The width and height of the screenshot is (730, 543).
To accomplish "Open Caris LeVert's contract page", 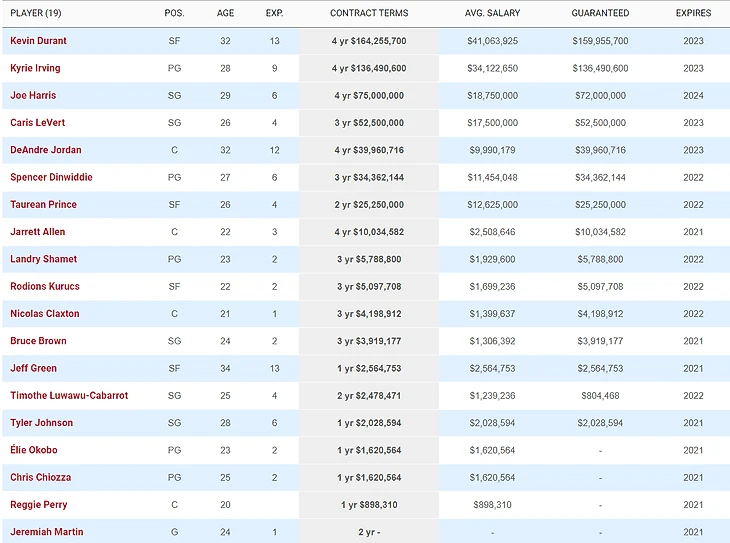I will click(x=35, y=123).
